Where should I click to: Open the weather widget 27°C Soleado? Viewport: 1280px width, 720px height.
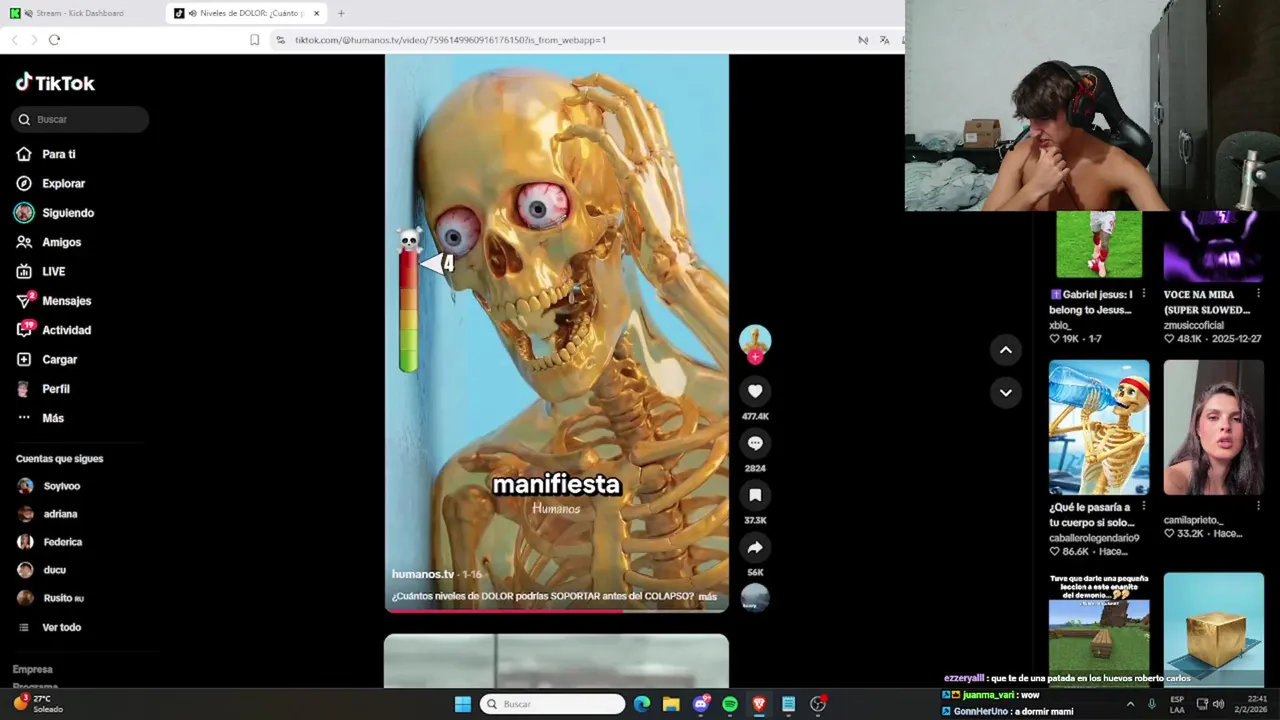click(38, 704)
